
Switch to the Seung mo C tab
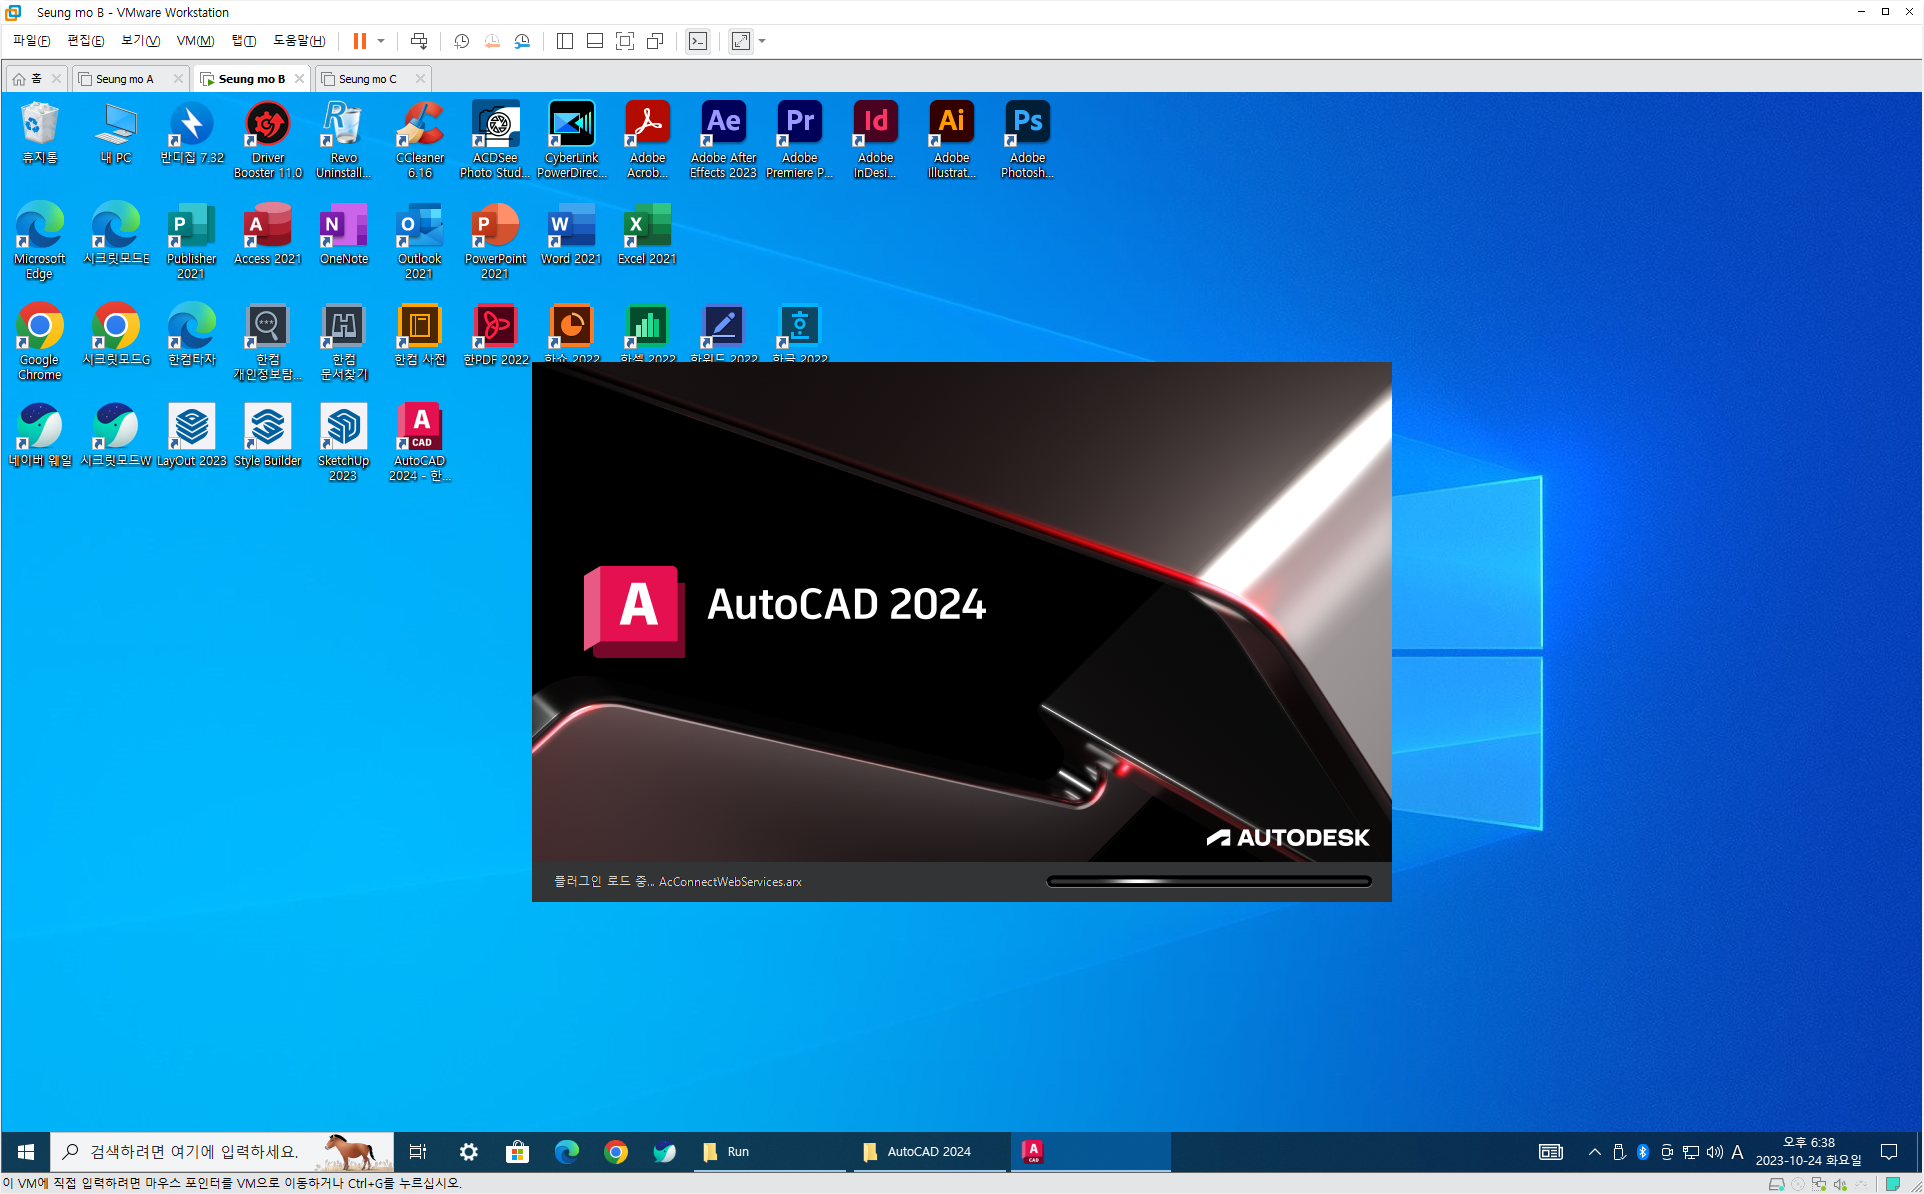[x=367, y=79]
